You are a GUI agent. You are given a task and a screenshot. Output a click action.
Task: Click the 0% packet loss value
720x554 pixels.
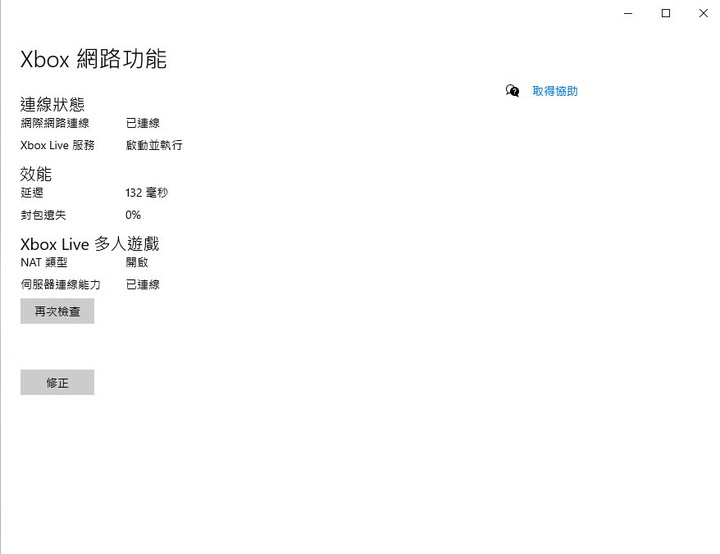(133, 215)
